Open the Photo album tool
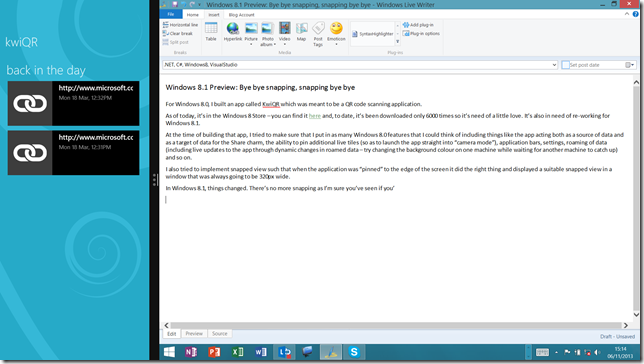 267,34
